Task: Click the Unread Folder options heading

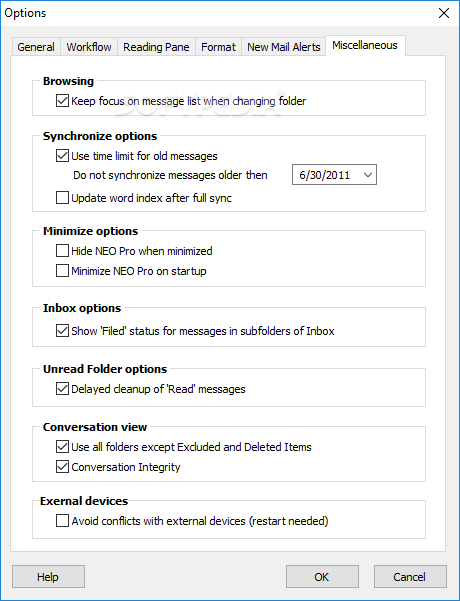Action: click(105, 369)
